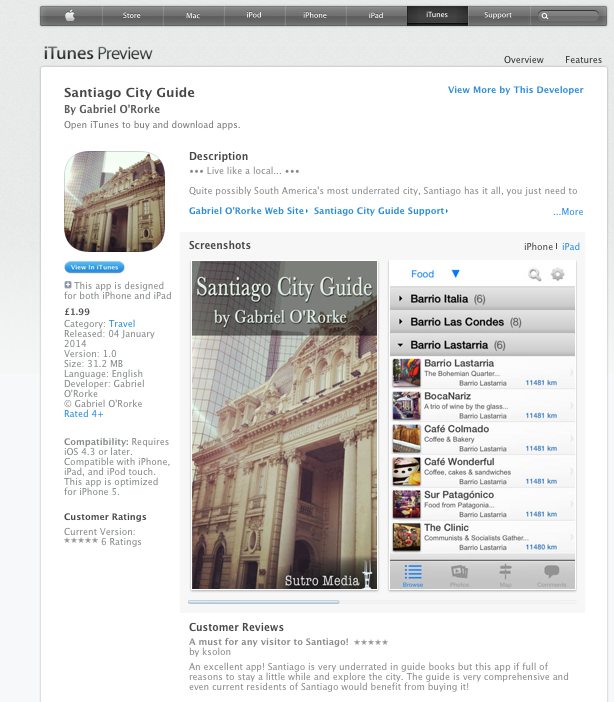
Task: Open the Mac tab in navigation bar
Action: [x=193, y=16]
